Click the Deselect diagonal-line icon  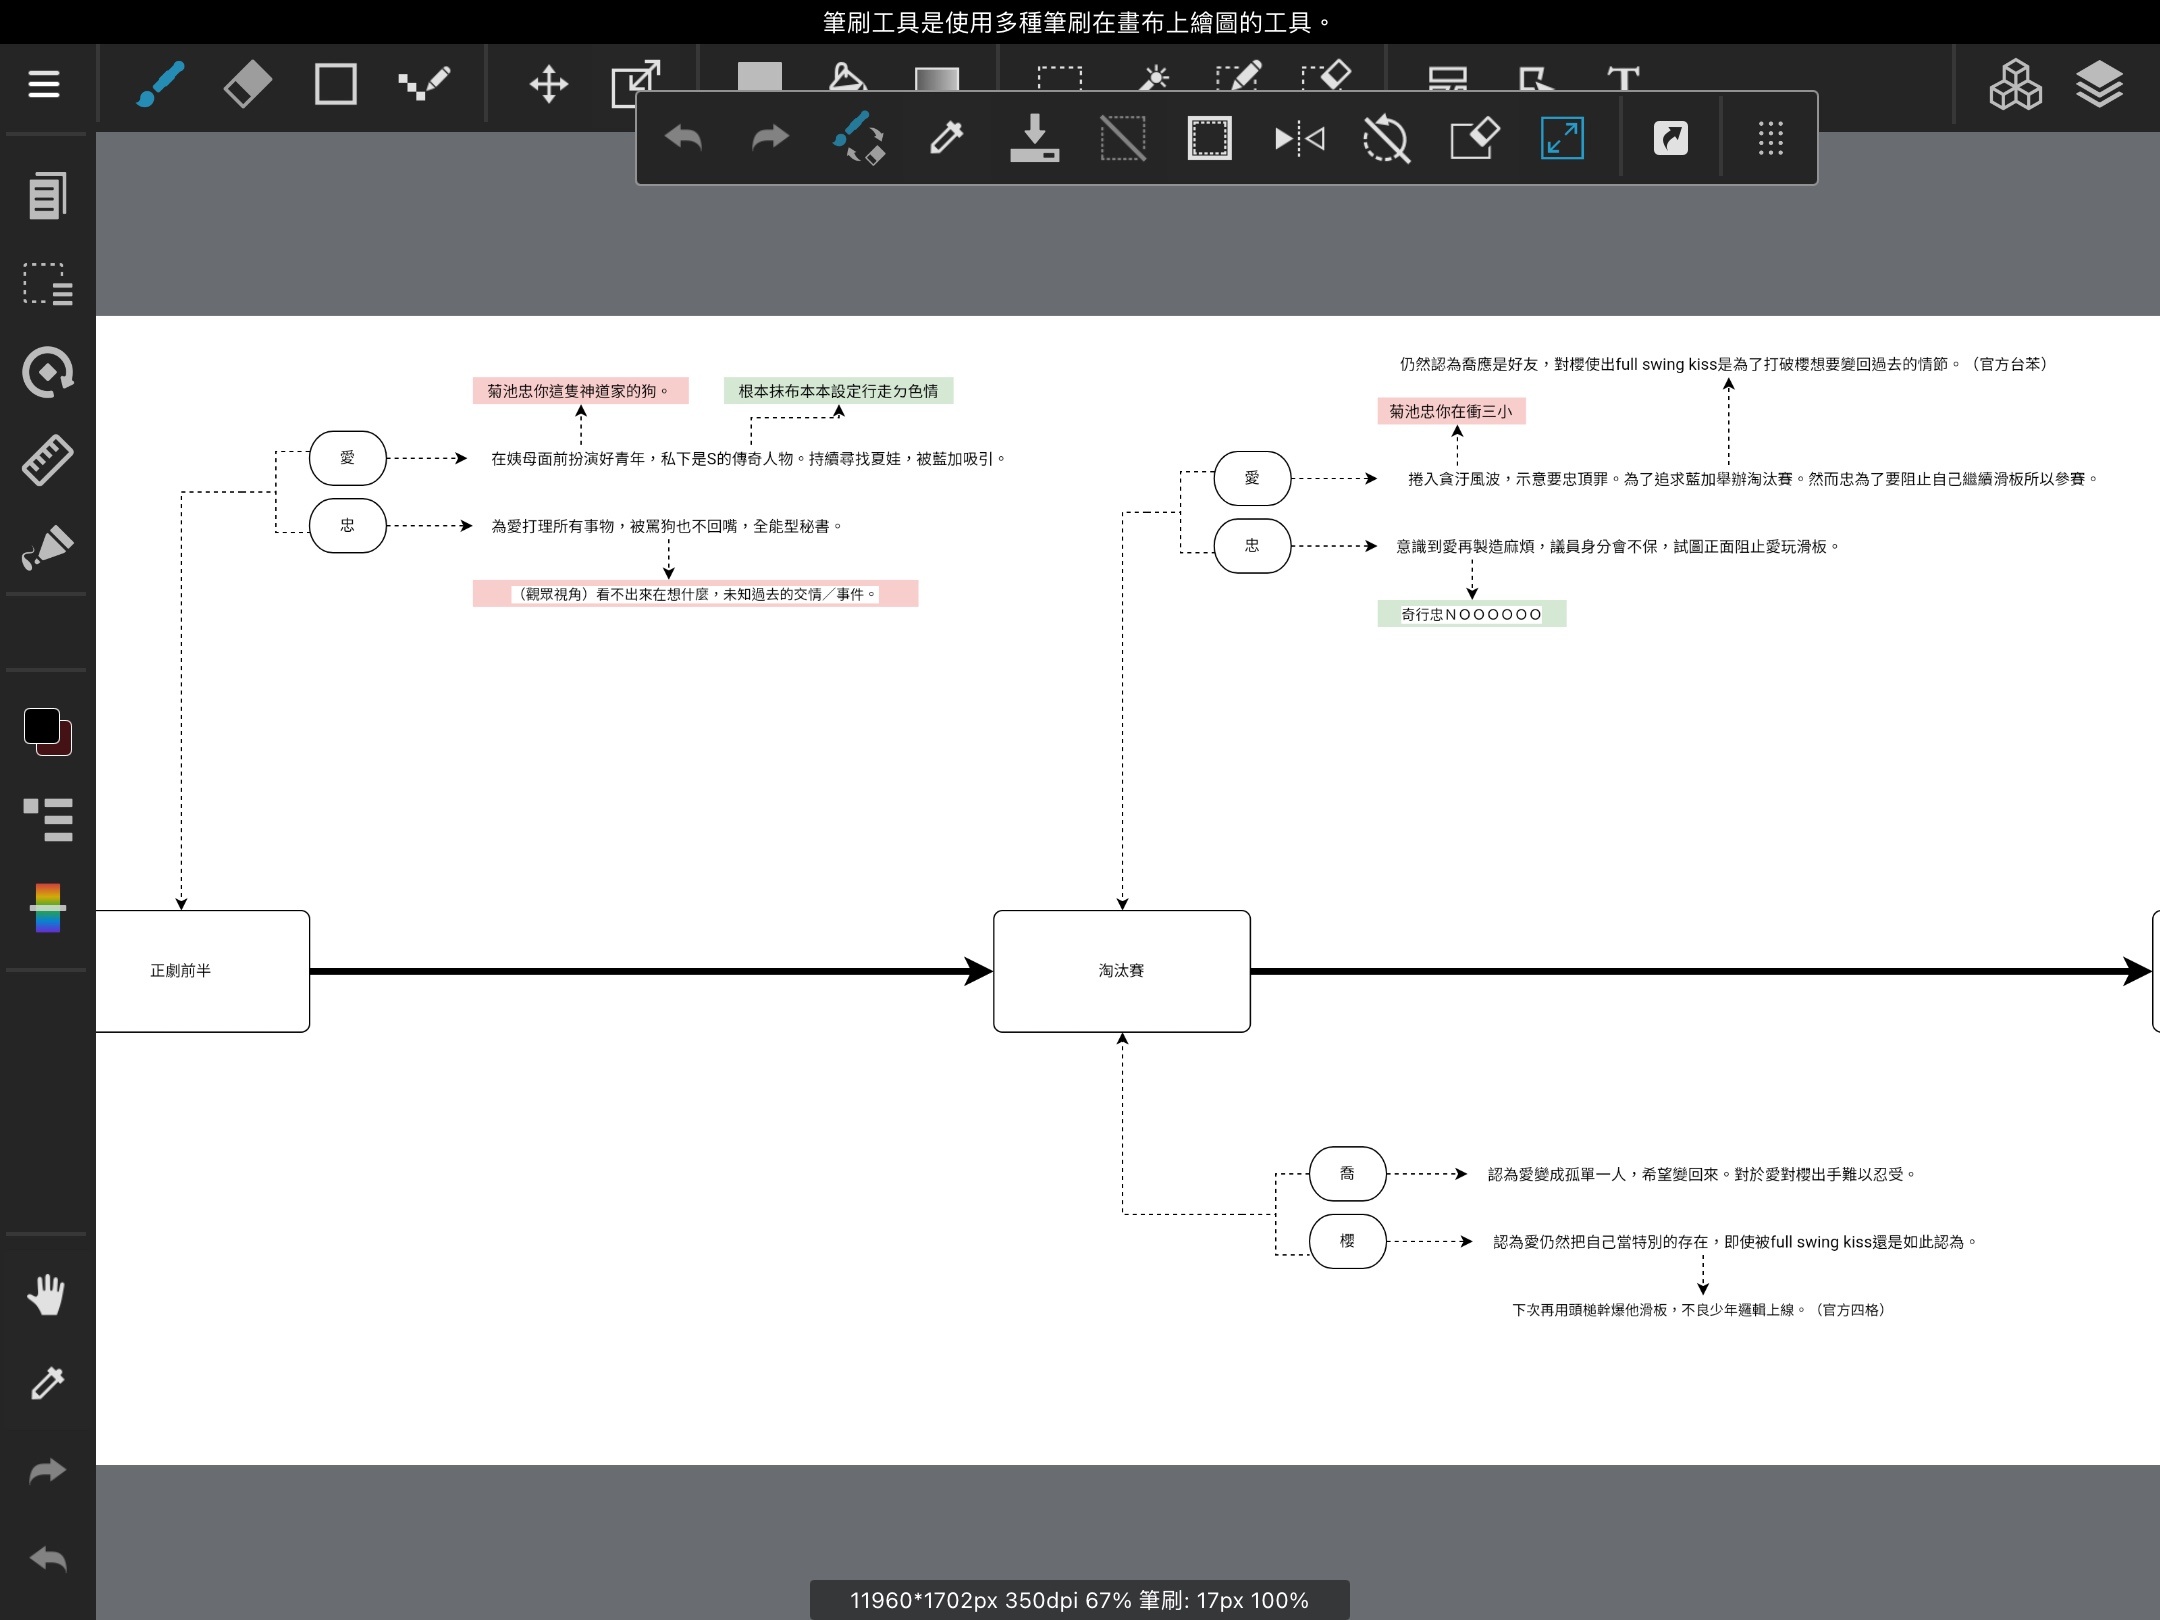pos(1123,138)
